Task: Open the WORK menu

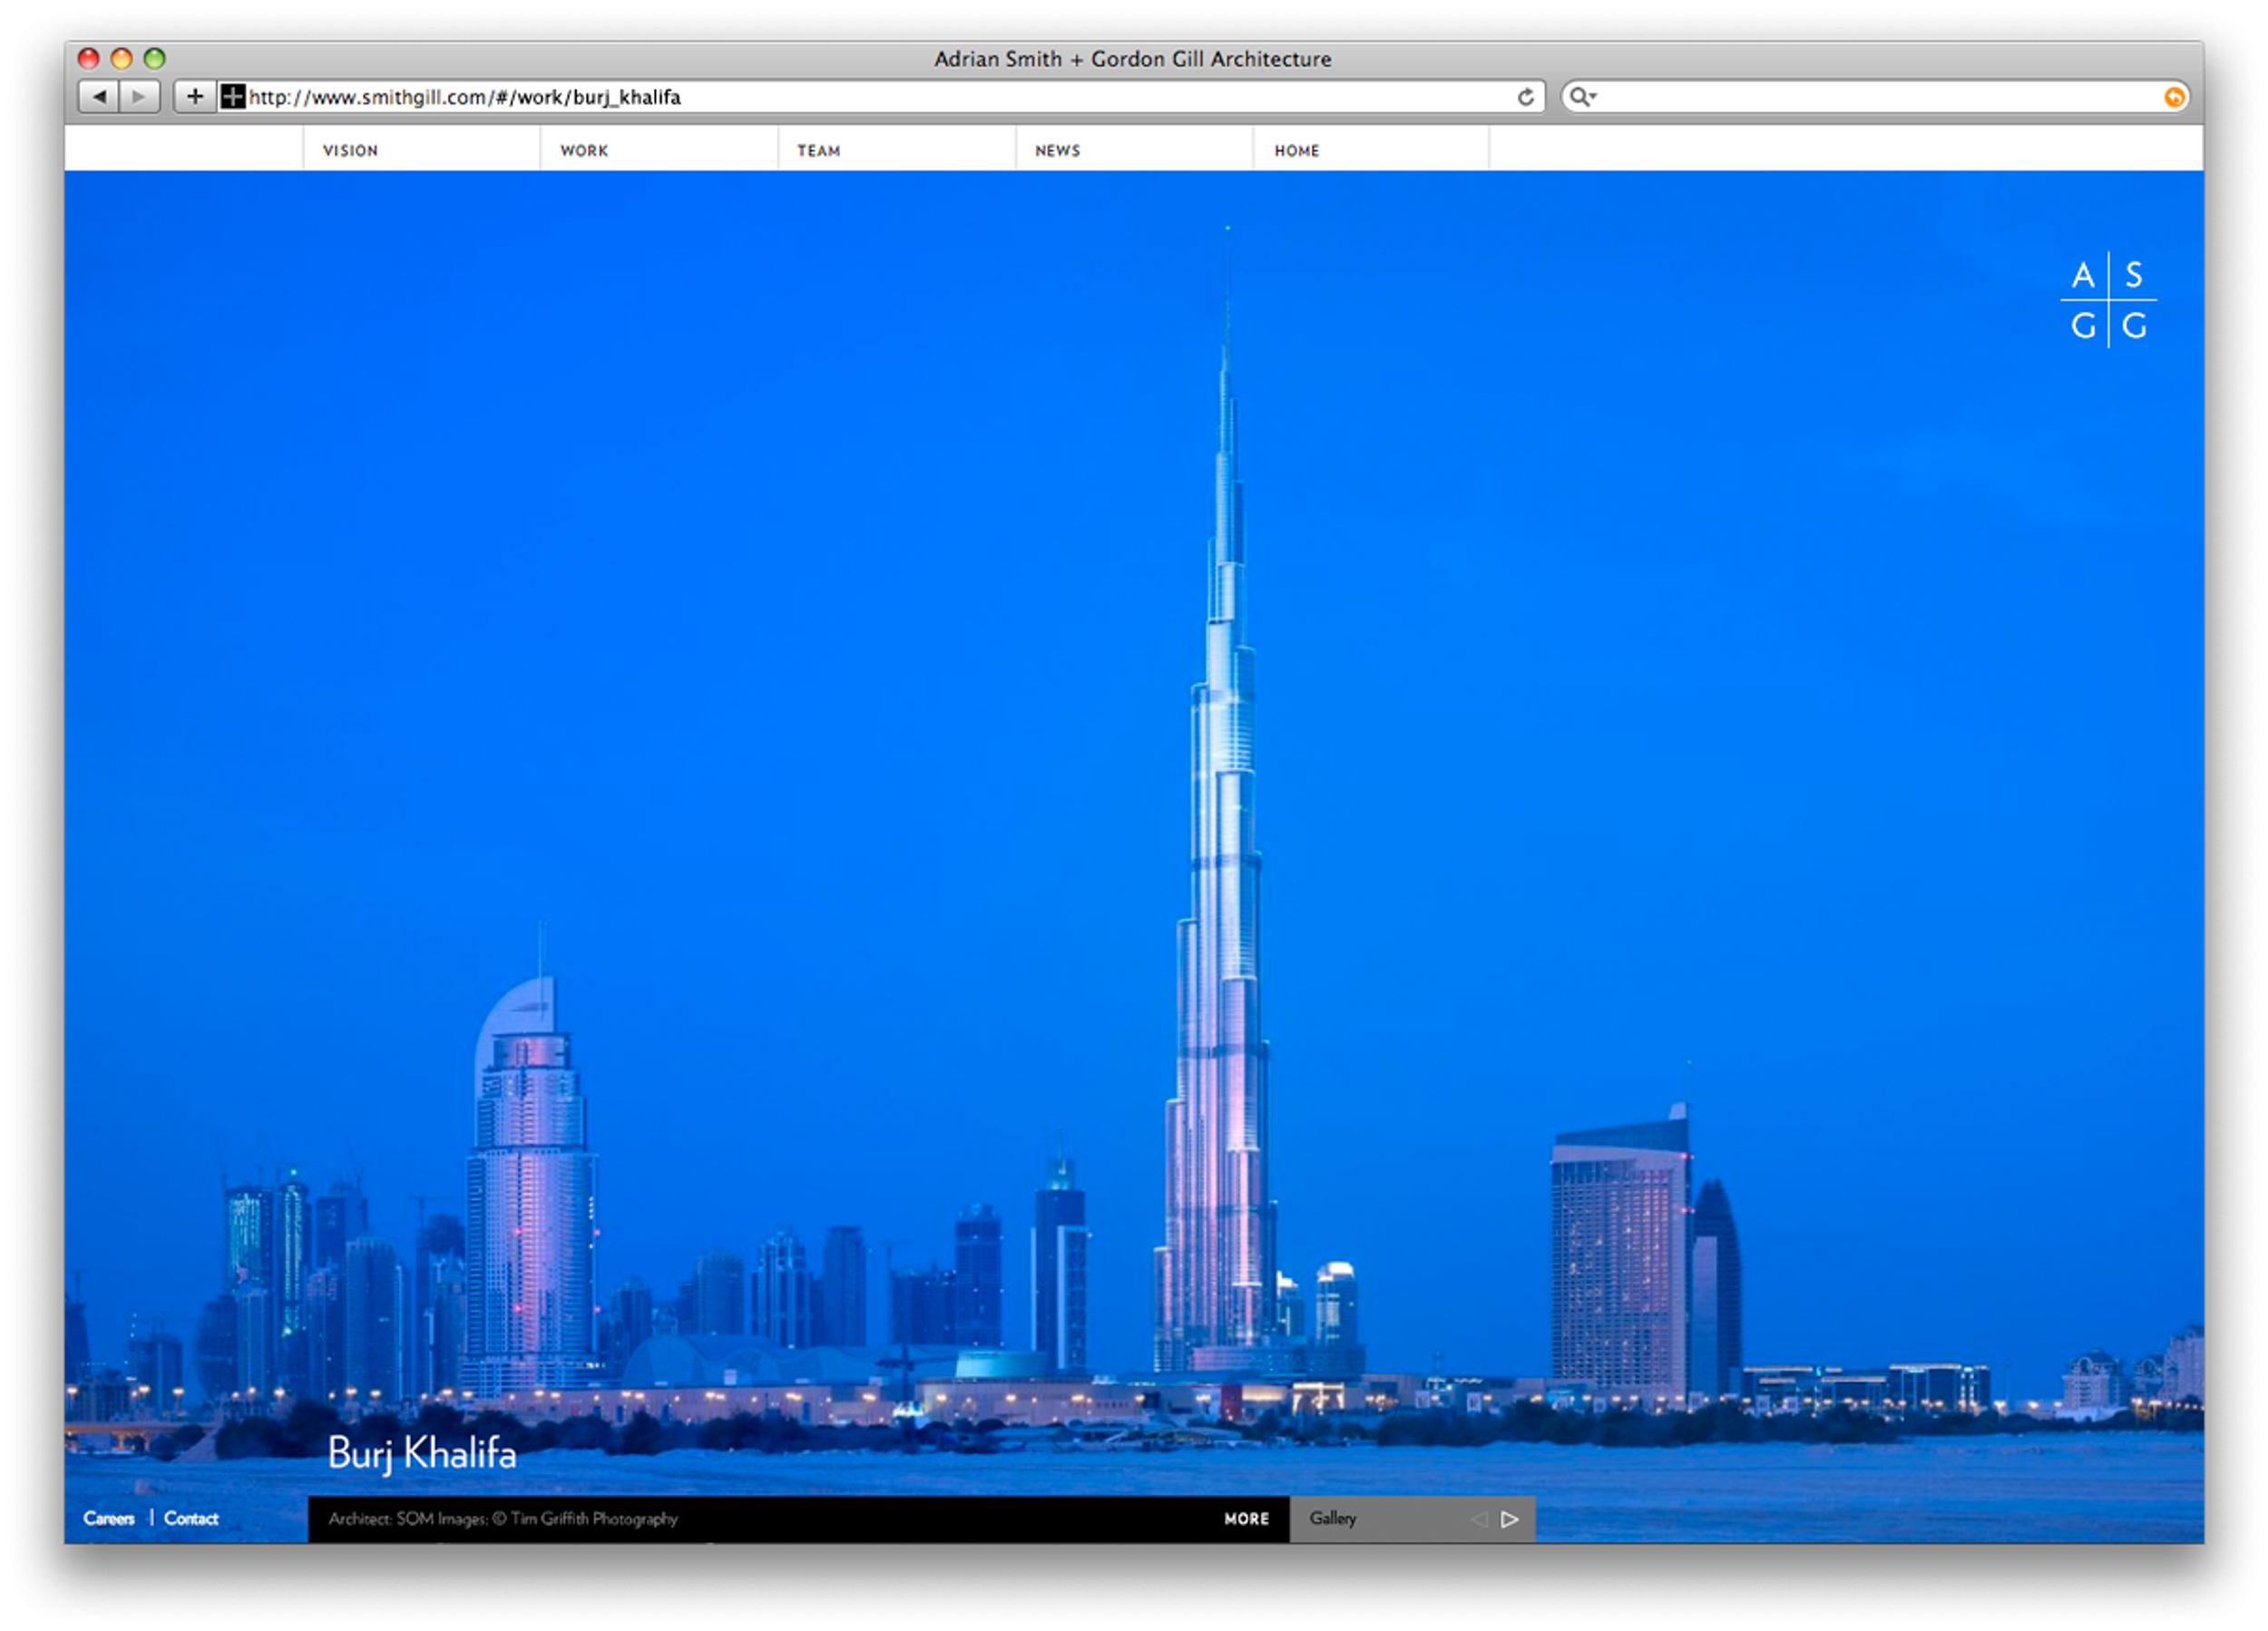Action: pyautogui.click(x=584, y=151)
